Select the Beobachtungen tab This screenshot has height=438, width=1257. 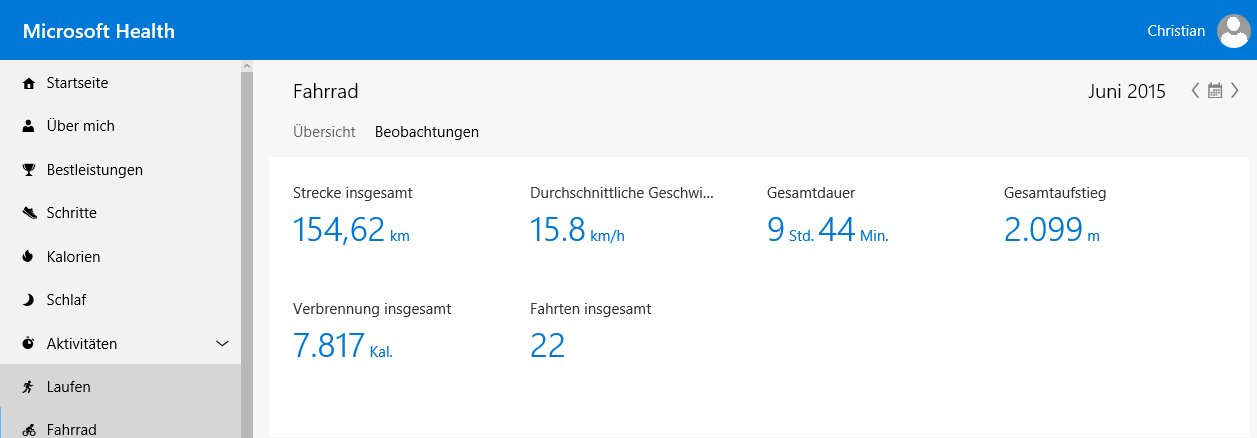click(x=426, y=131)
